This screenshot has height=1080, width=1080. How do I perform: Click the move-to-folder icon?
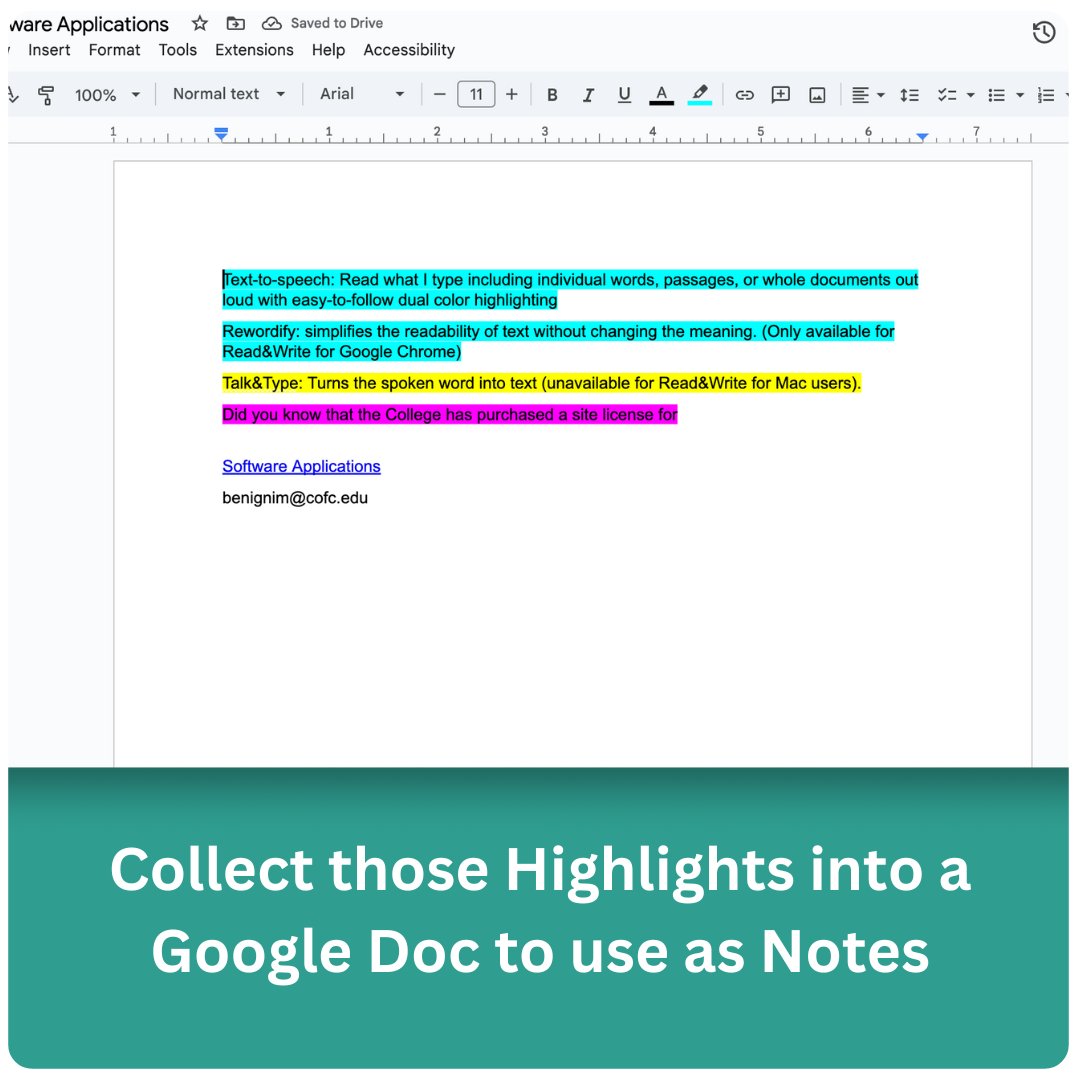click(x=236, y=23)
